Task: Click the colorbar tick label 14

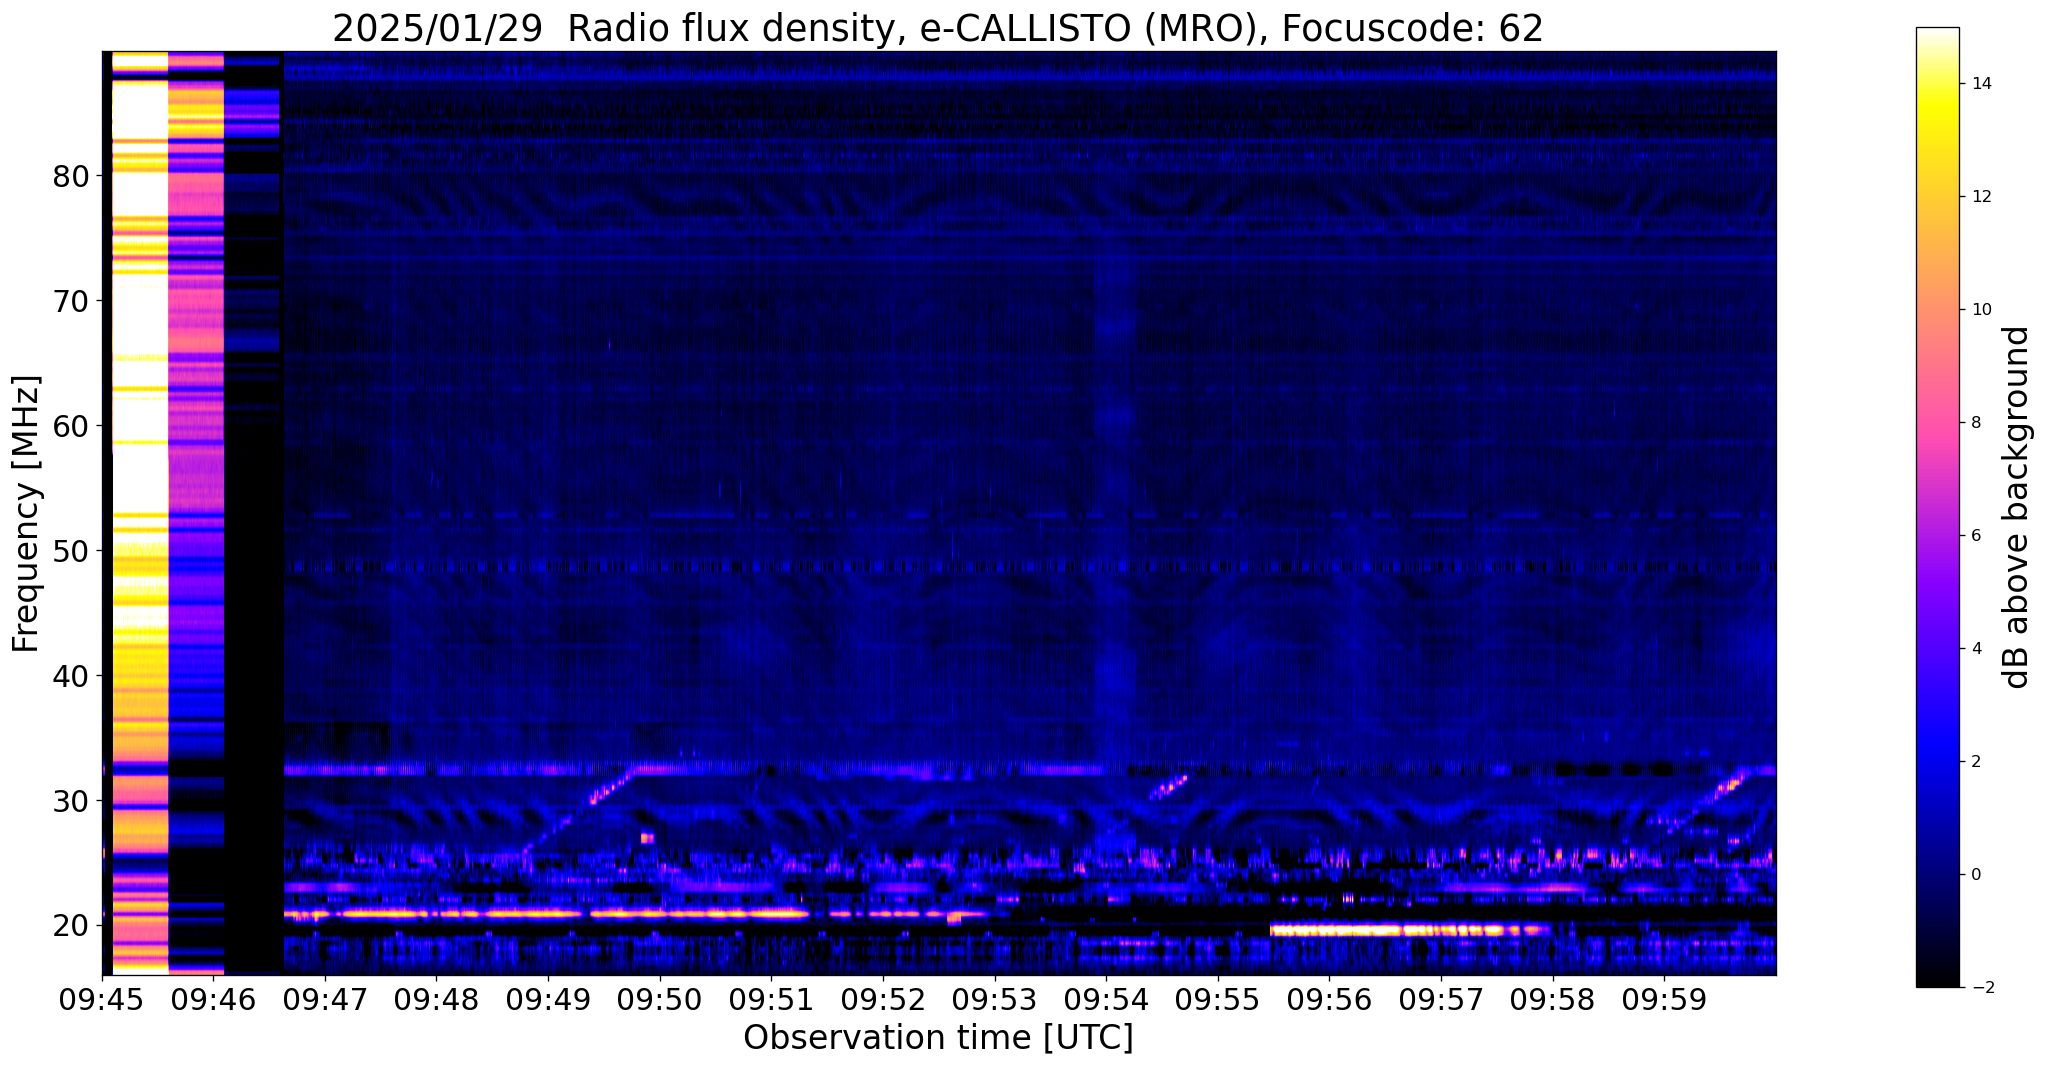Action: pyautogui.click(x=1980, y=84)
